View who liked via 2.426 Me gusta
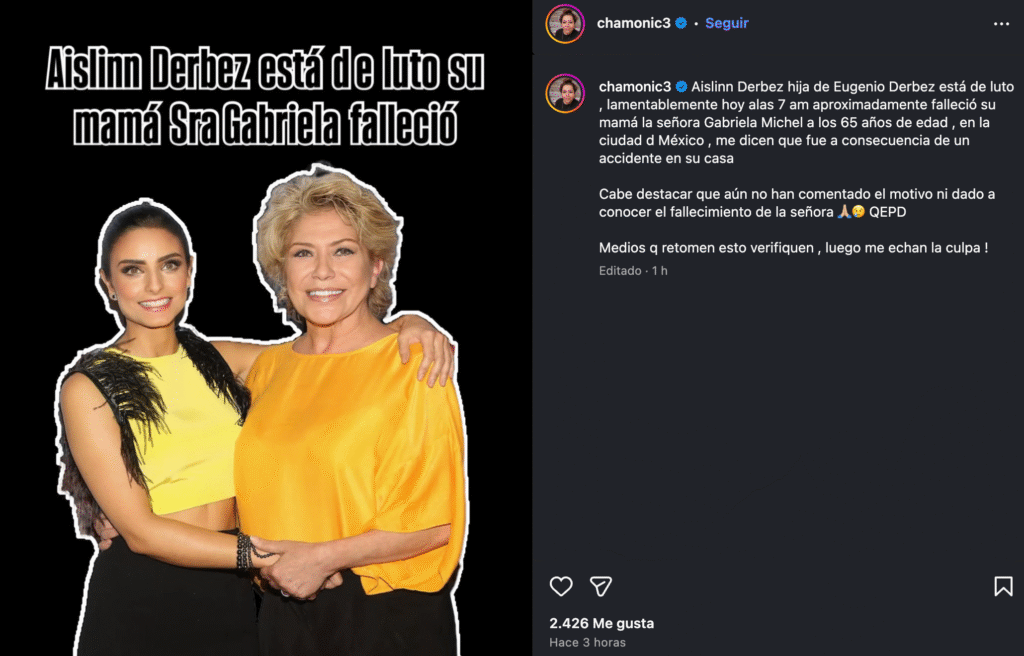 601,623
